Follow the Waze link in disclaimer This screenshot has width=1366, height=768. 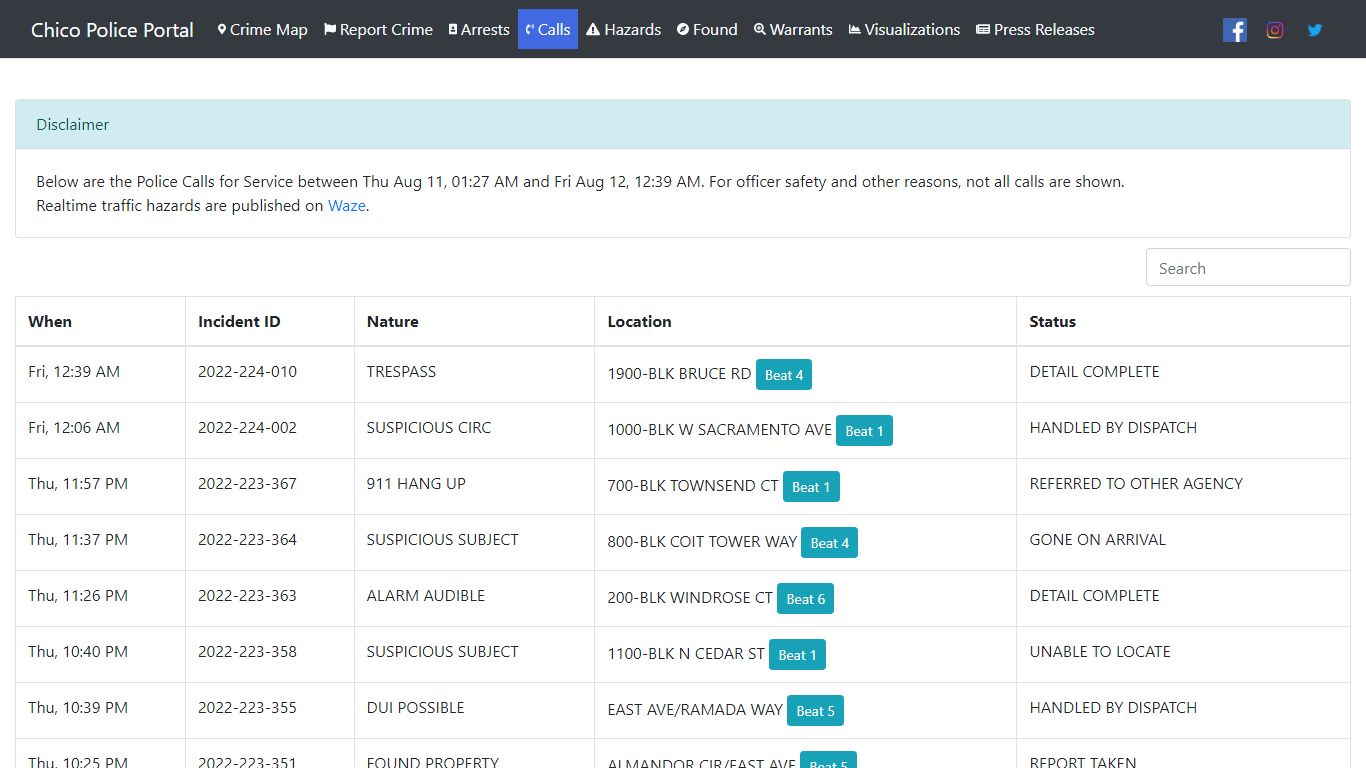[347, 206]
